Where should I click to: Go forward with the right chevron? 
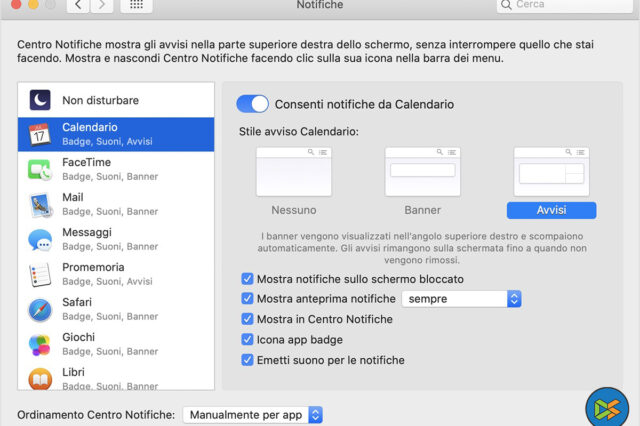pyautogui.click(x=102, y=5)
